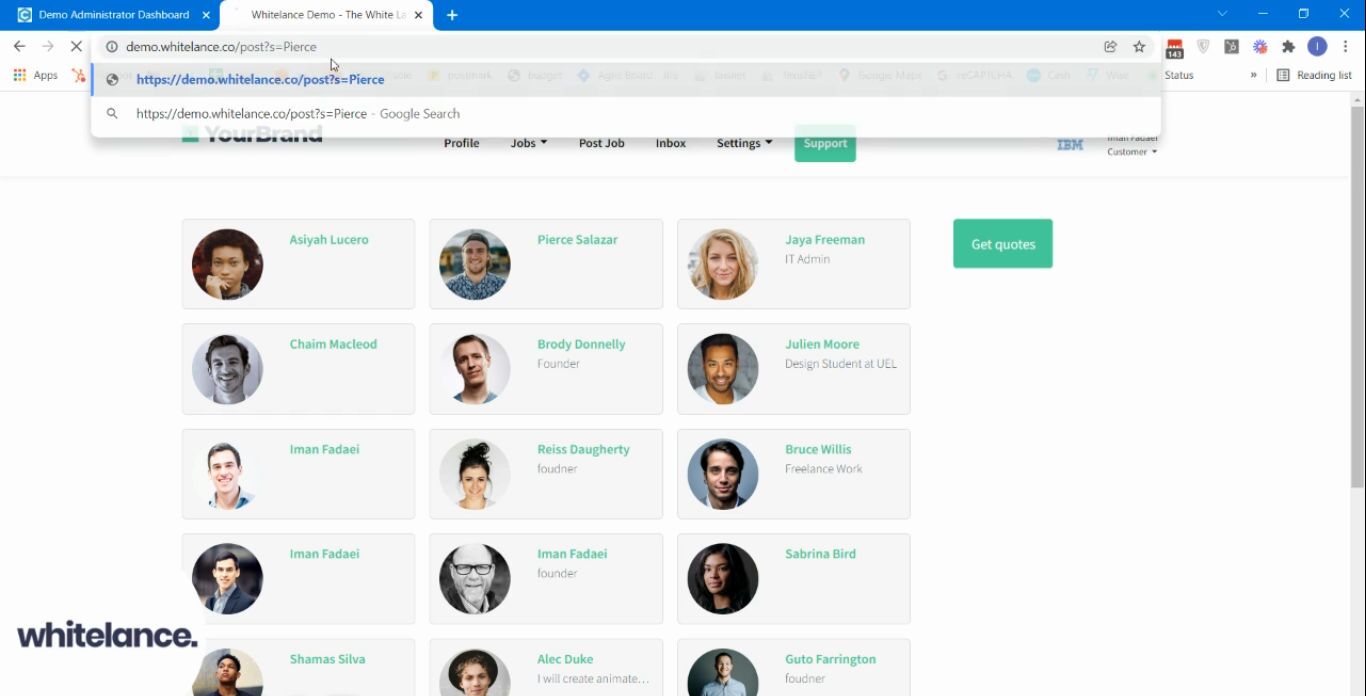Viewport: 1366px width, 696px height.
Task: Close the Demo Administrator Dashboard tab
Action: pyautogui.click(x=206, y=15)
